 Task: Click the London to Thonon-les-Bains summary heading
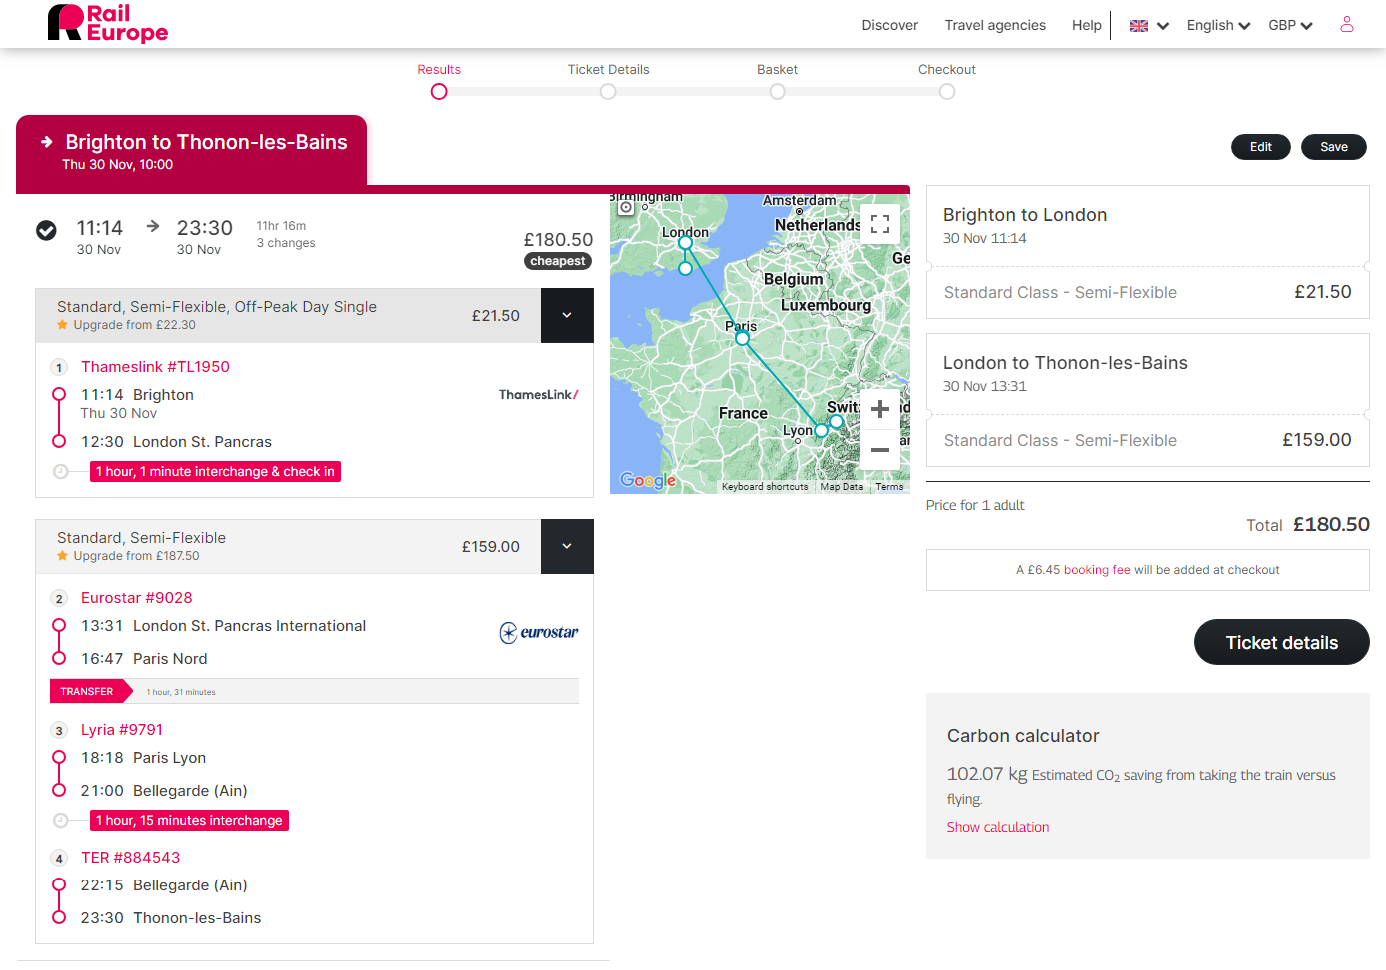tap(1065, 363)
